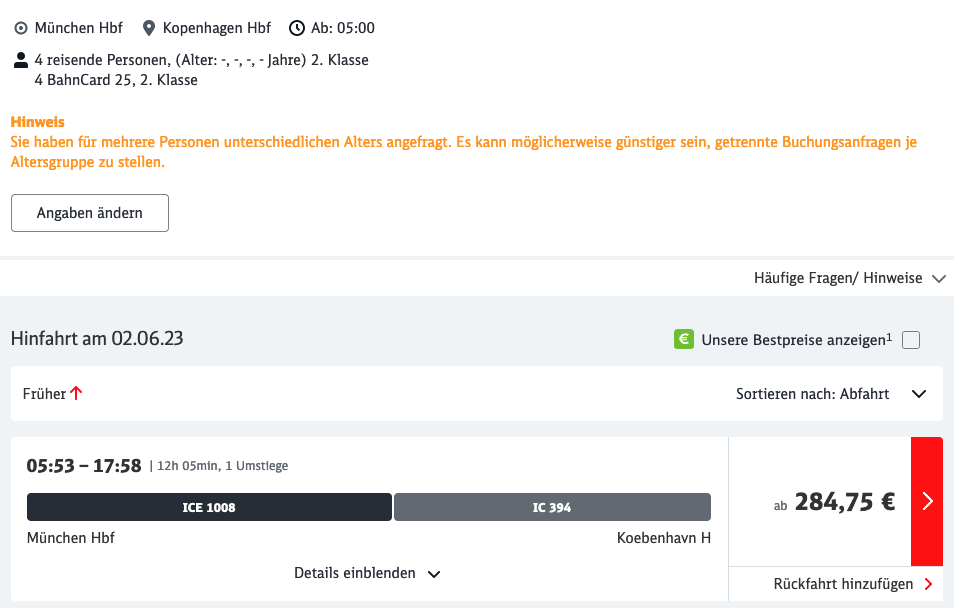Click the destination map pin icon
Viewport: 954px width, 608px height.
pos(149,28)
